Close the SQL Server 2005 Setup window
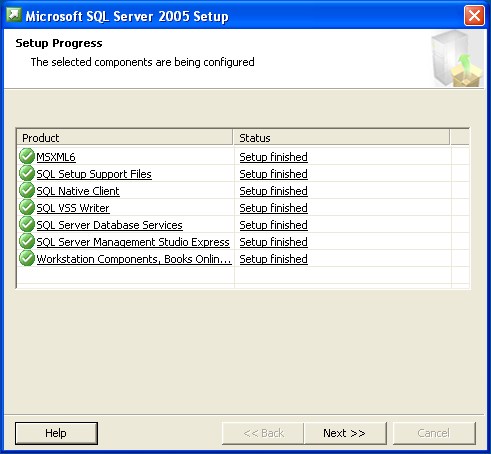 [x=474, y=15]
